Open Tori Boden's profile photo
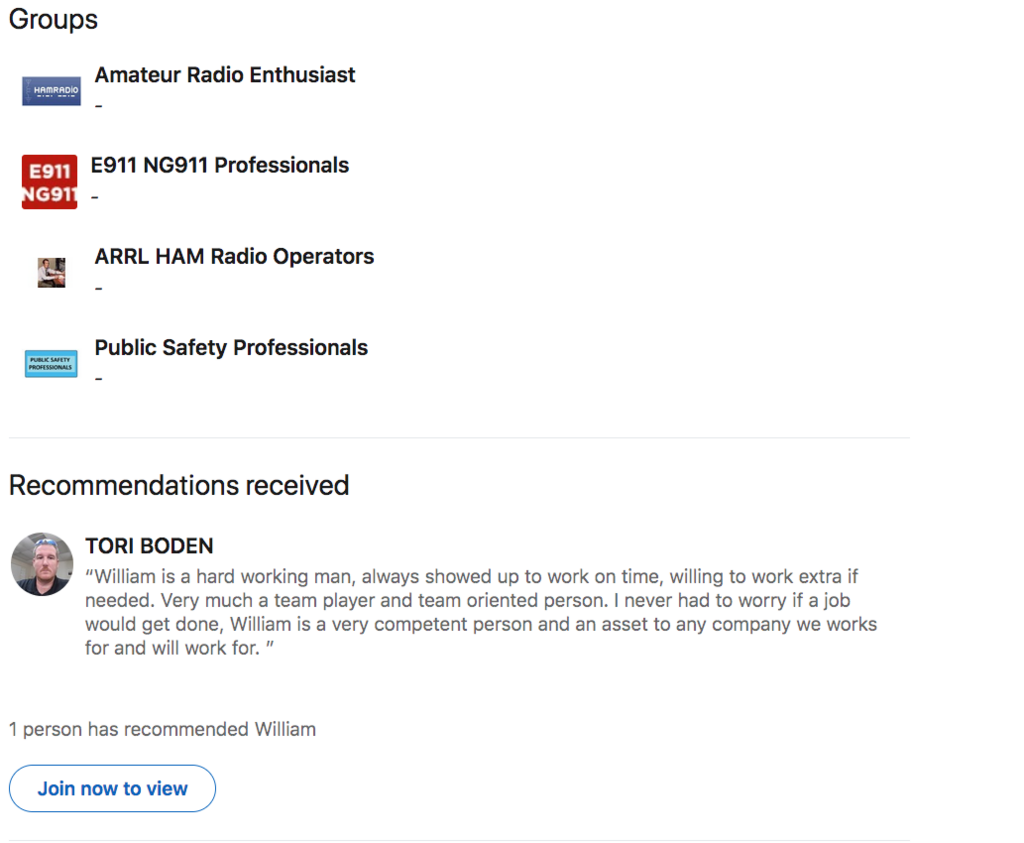The image size is (1024, 843). [42, 564]
